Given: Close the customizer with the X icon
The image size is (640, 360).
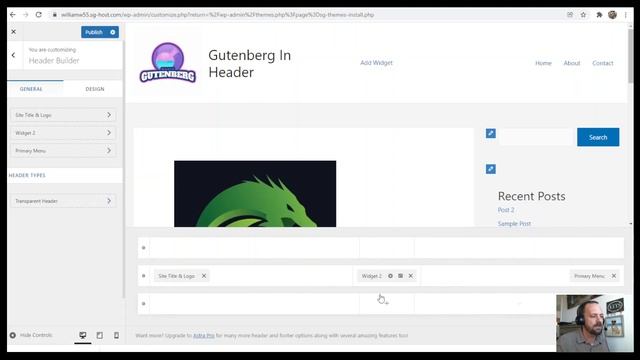Looking at the screenshot, I should (x=14, y=31).
